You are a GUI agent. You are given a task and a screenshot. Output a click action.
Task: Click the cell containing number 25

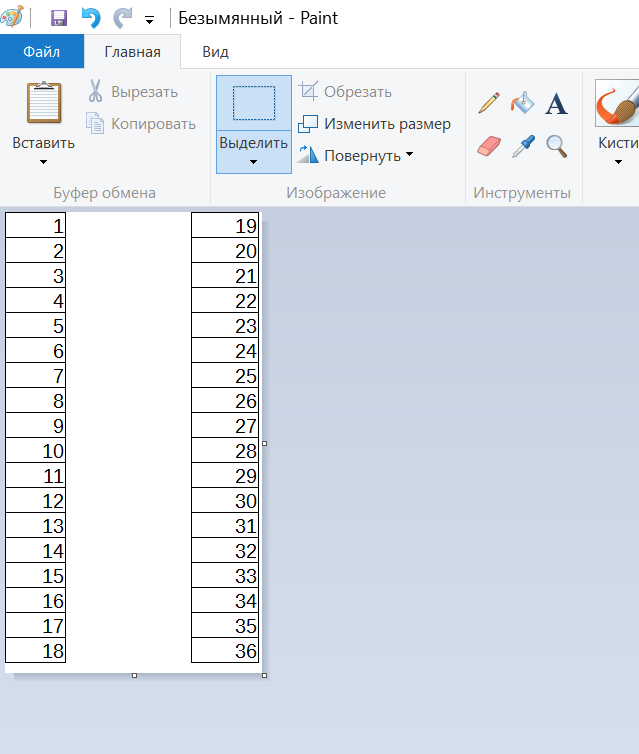point(225,375)
